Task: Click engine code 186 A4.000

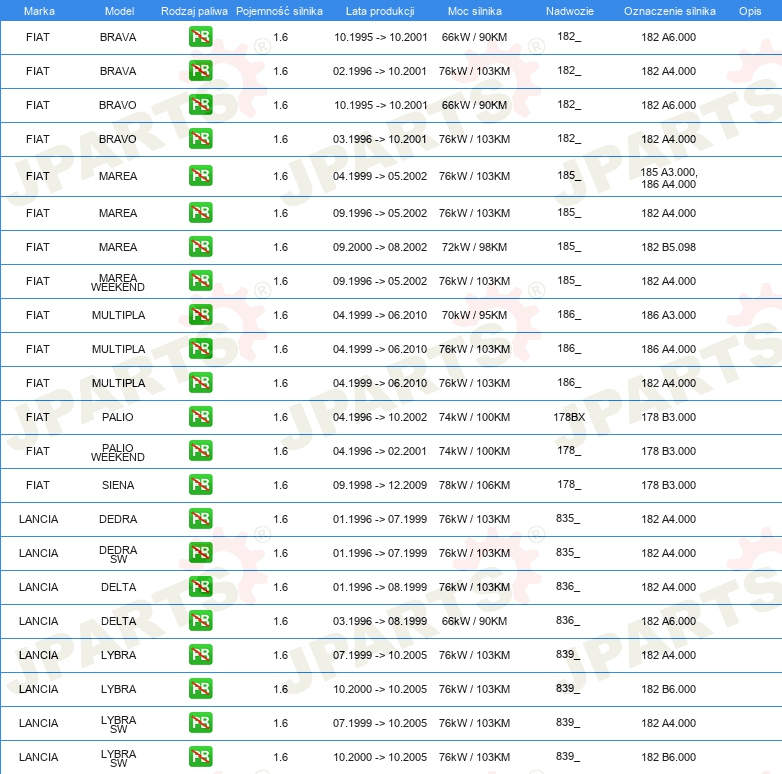Action: (x=668, y=349)
